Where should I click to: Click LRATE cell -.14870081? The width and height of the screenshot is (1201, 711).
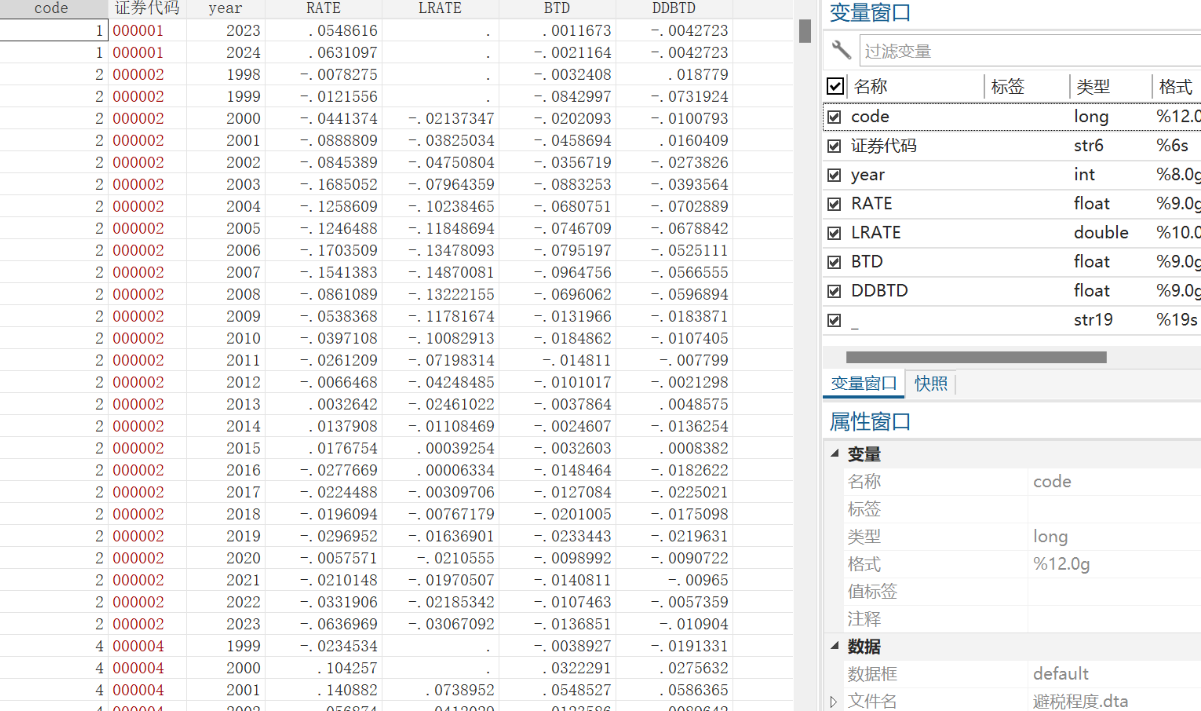(x=440, y=273)
